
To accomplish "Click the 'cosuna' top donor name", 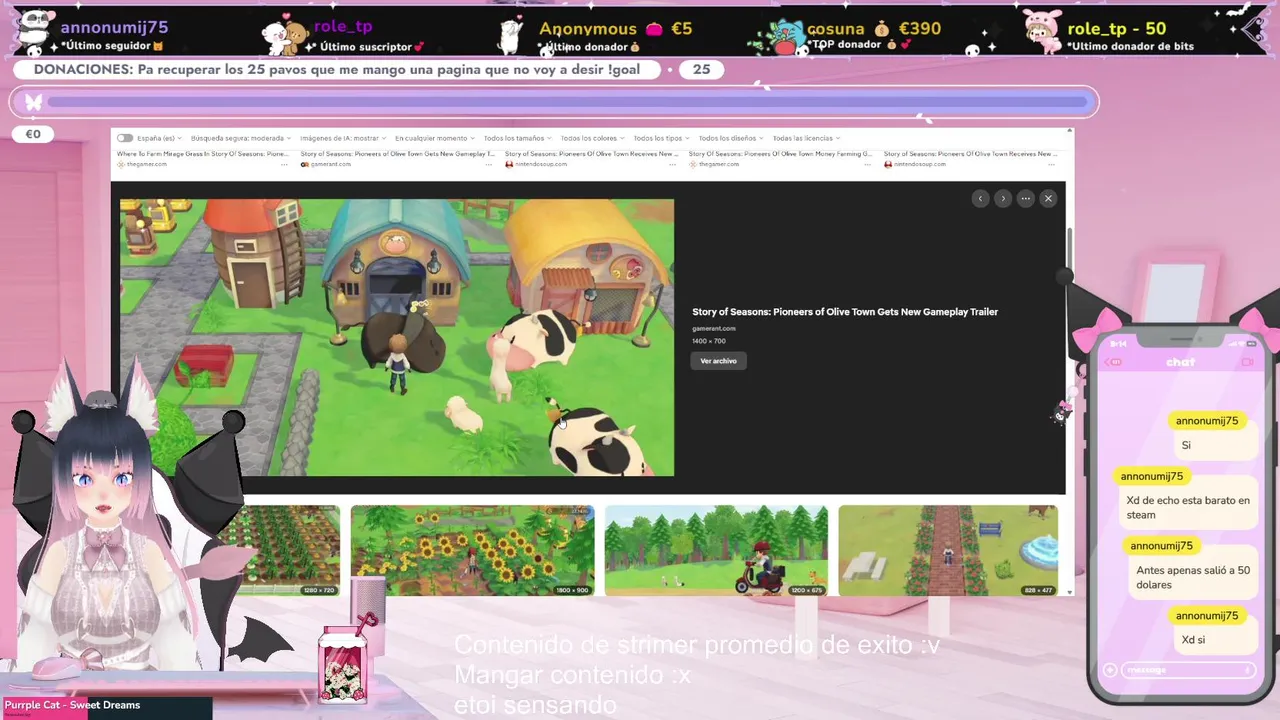I will pyautogui.click(x=836, y=29).
